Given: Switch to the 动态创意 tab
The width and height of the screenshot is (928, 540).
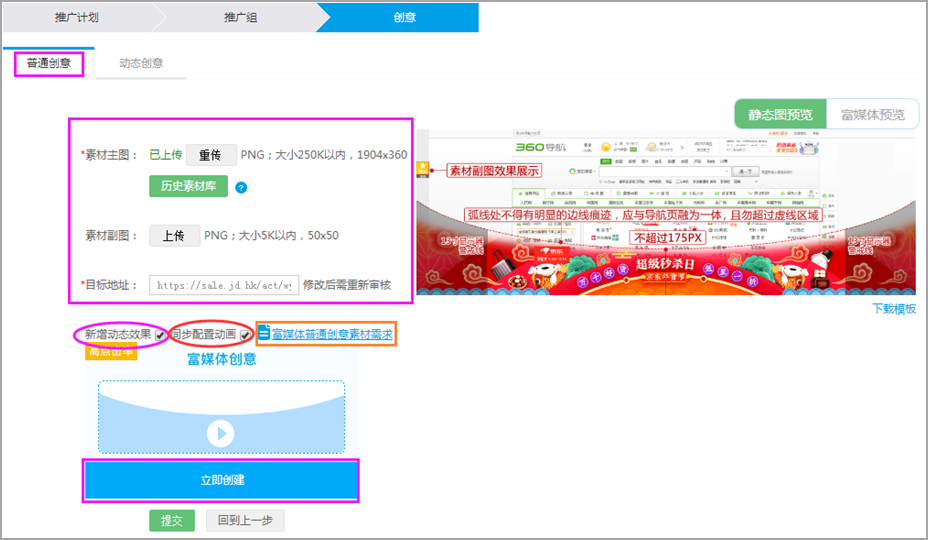Looking at the screenshot, I should coord(141,63).
